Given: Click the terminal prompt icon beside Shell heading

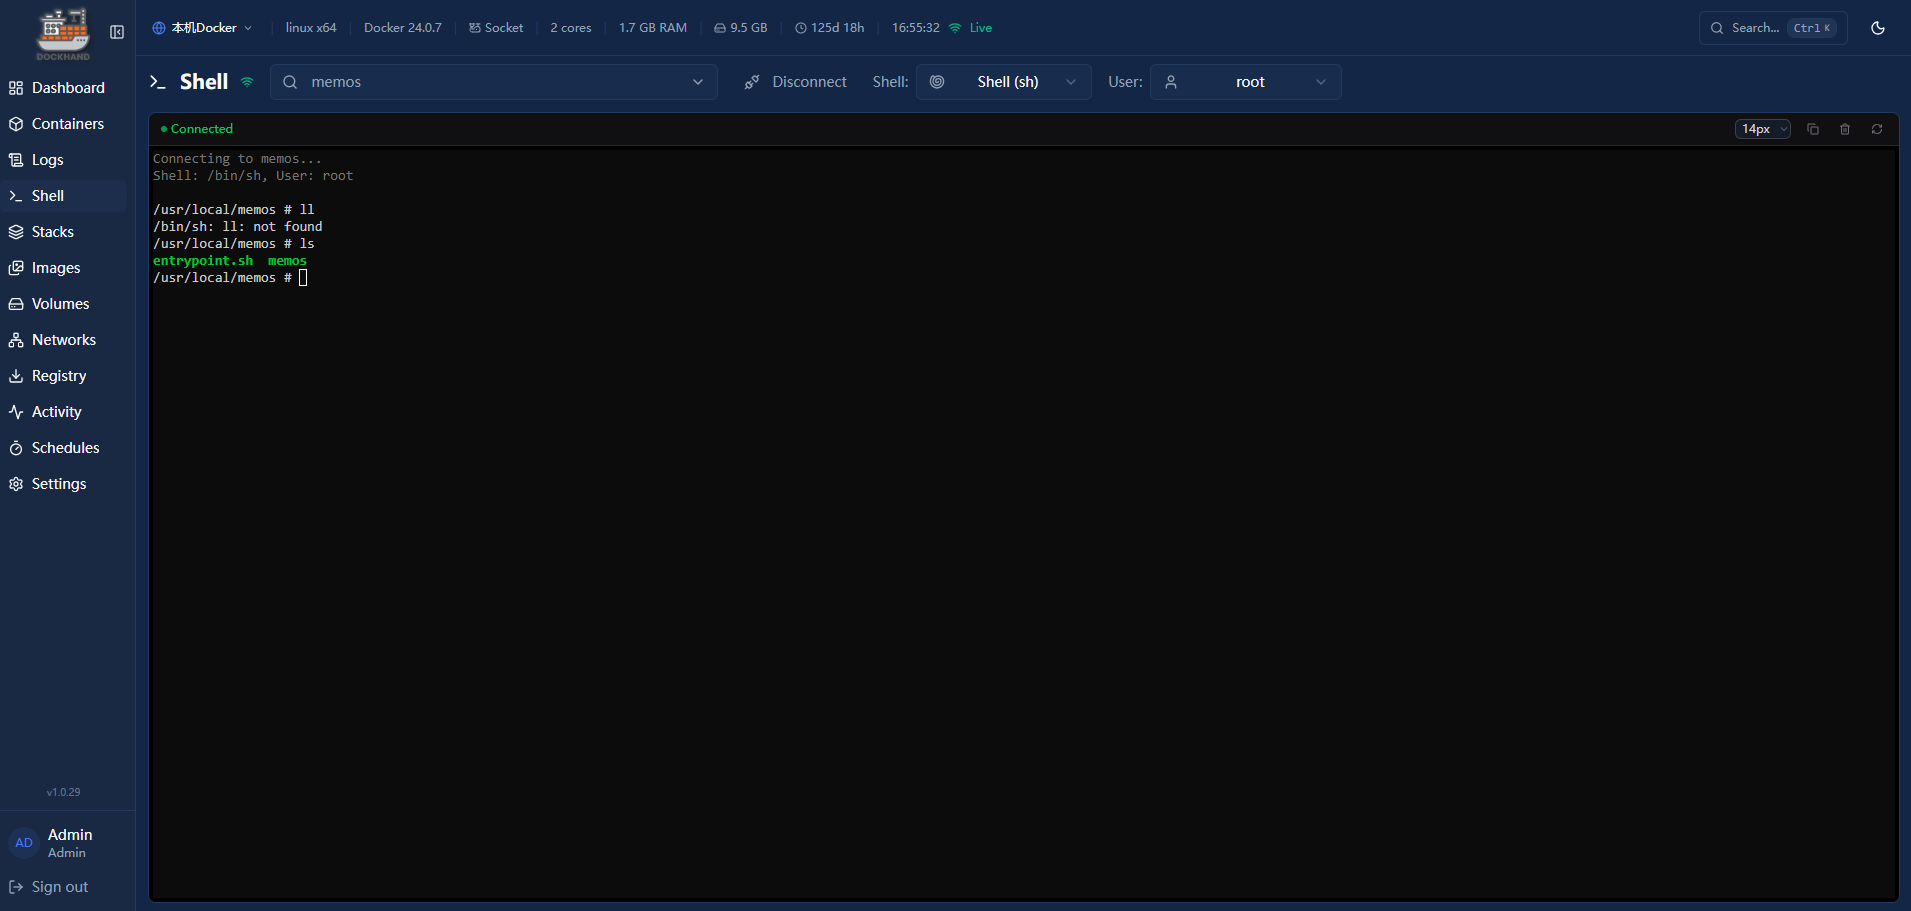Looking at the screenshot, I should [x=158, y=82].
